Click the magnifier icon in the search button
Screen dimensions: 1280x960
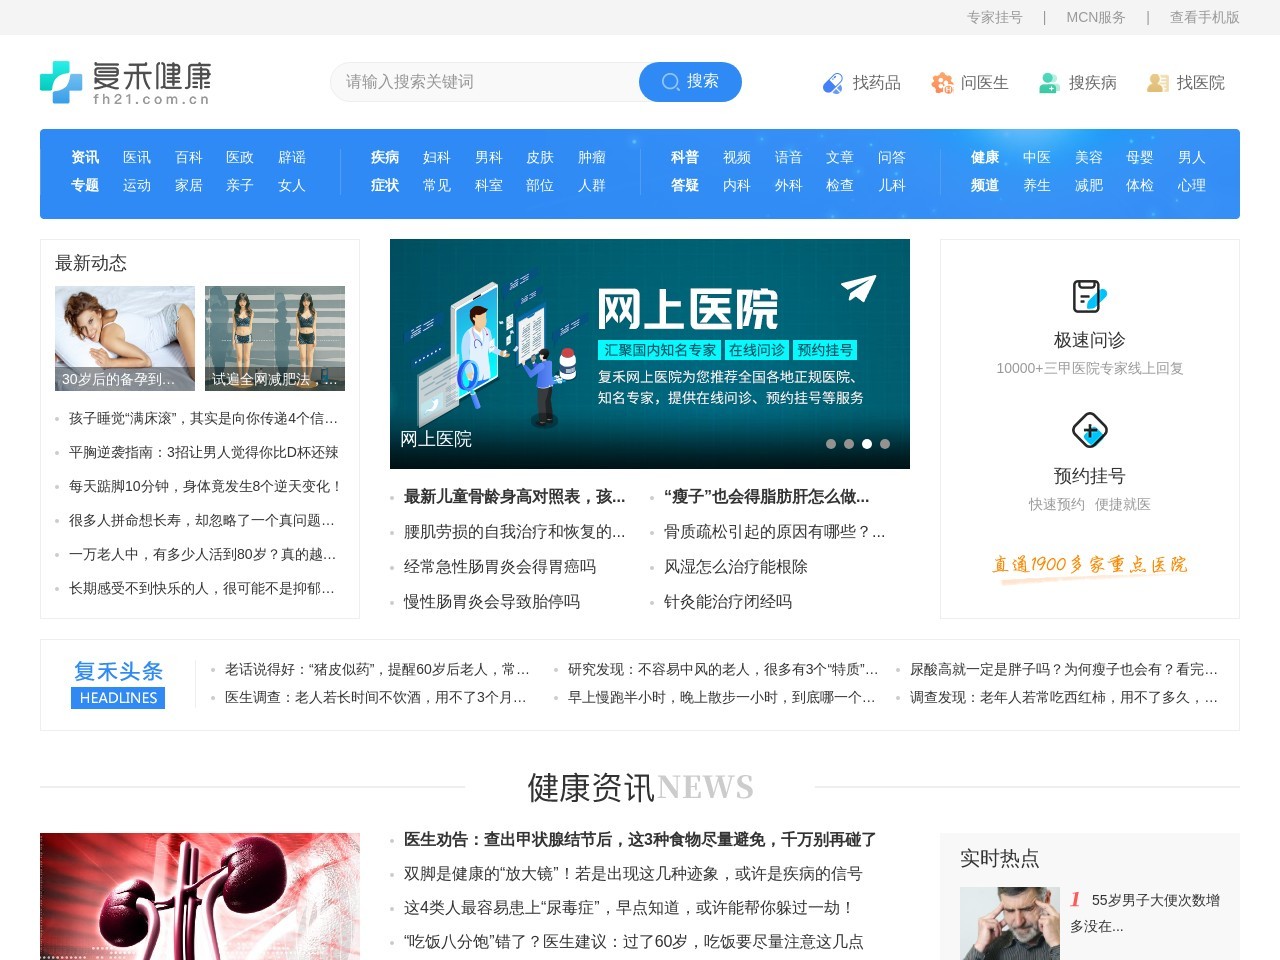(x=670, y=82)
